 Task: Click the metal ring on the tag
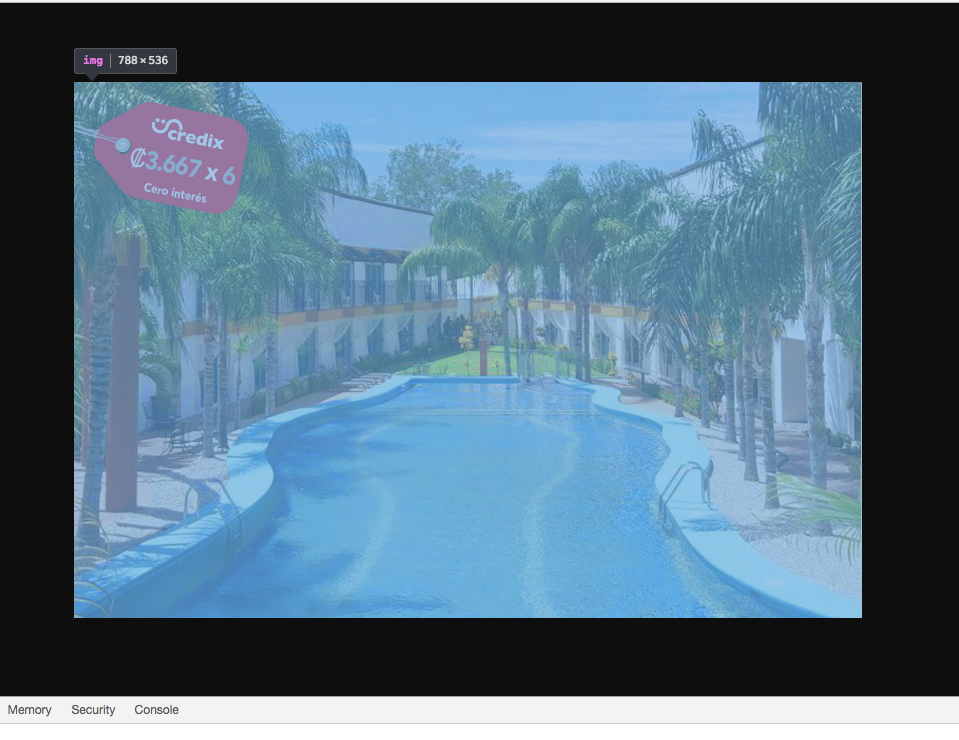[122, 145]
